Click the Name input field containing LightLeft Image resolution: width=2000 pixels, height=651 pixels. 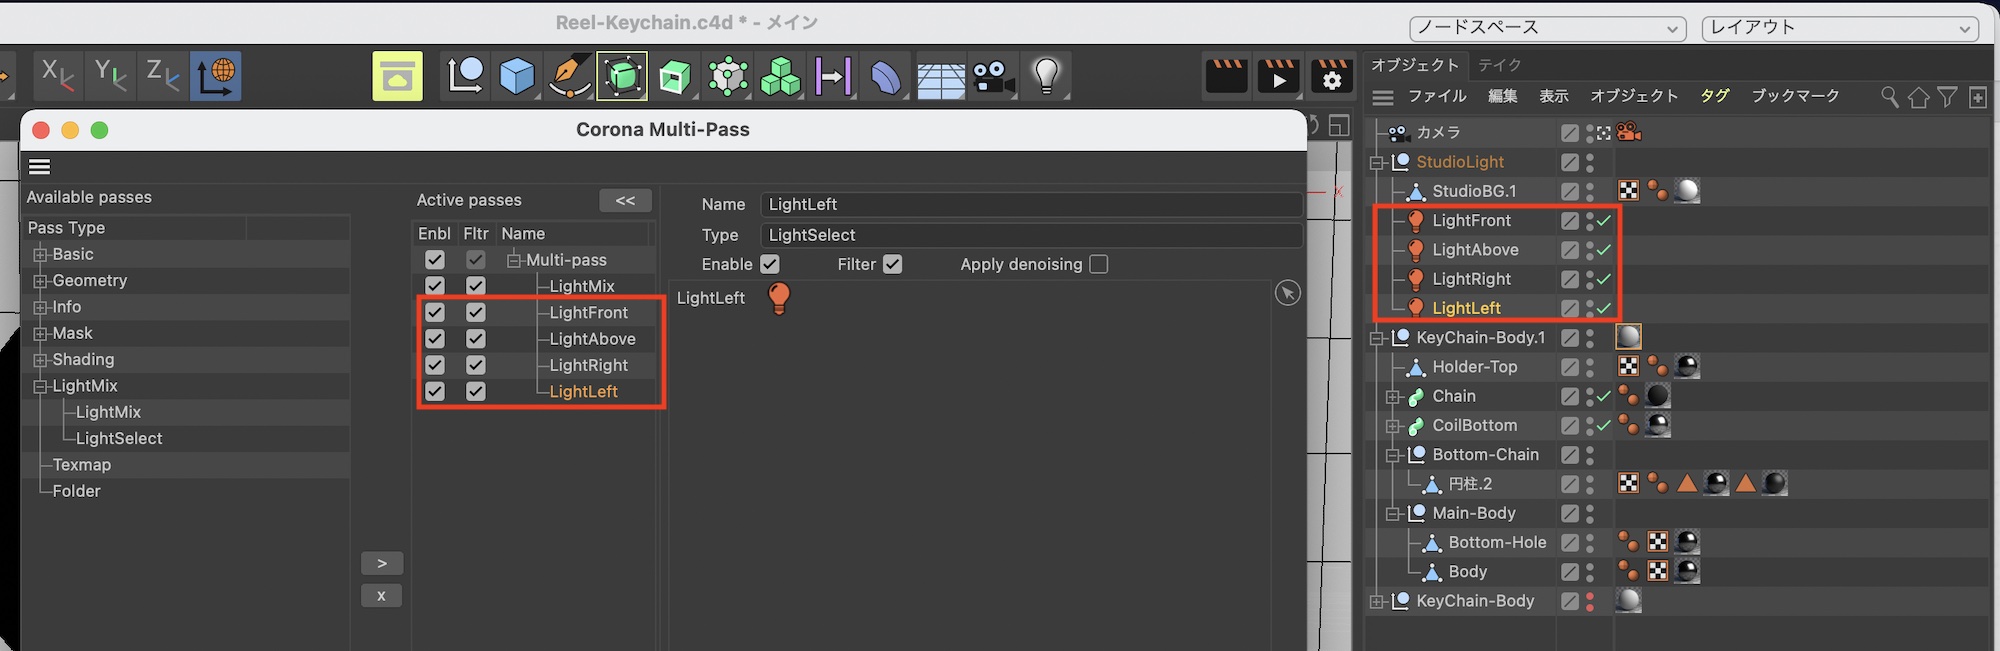[x=1030, y=204]
